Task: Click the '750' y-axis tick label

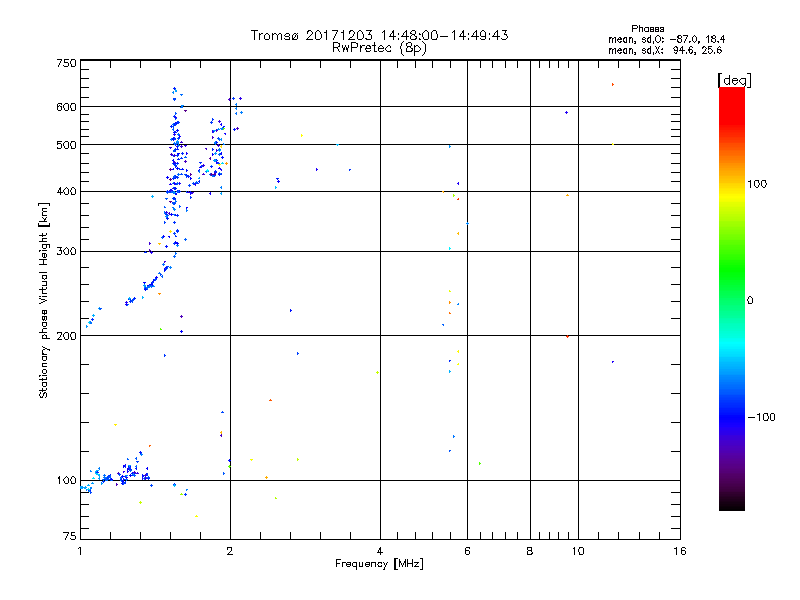Action: click(66, 63)
